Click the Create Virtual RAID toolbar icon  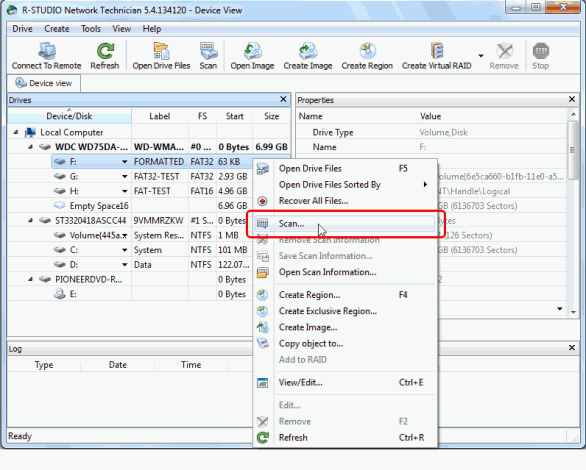[437, 56]
